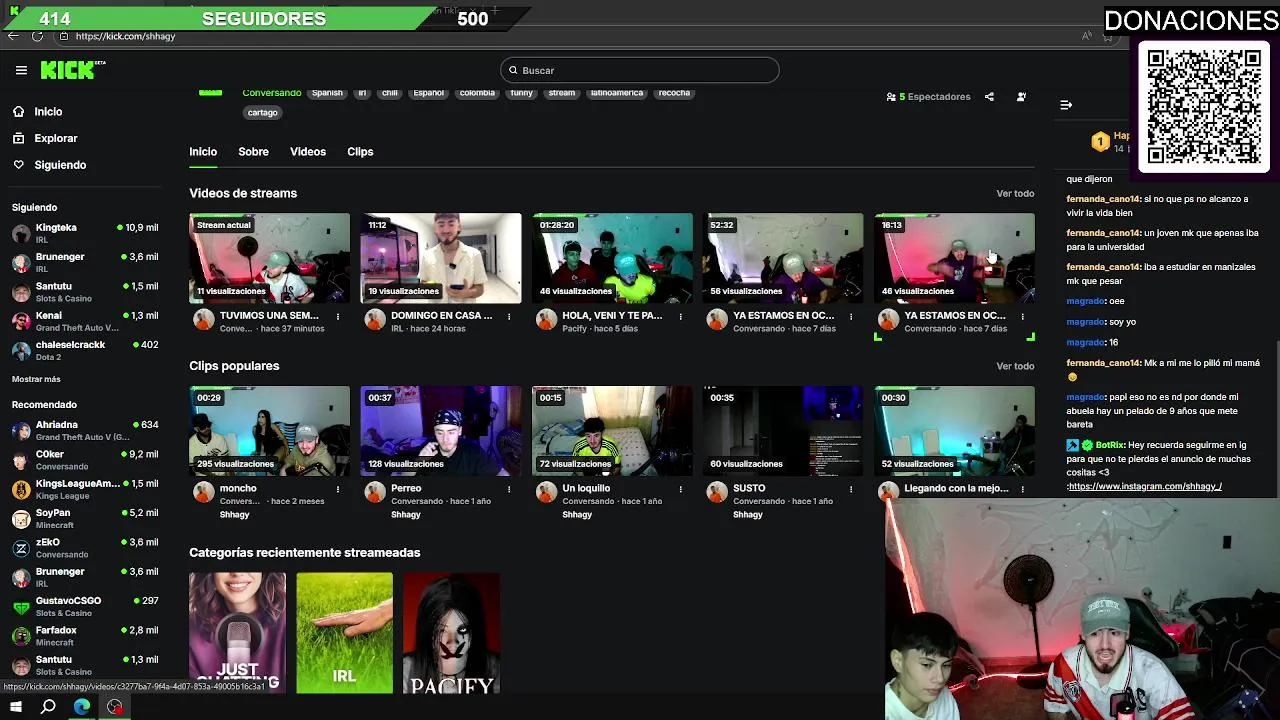
Task: Switch to the Inicio channel tab
Action: point(203,152)
